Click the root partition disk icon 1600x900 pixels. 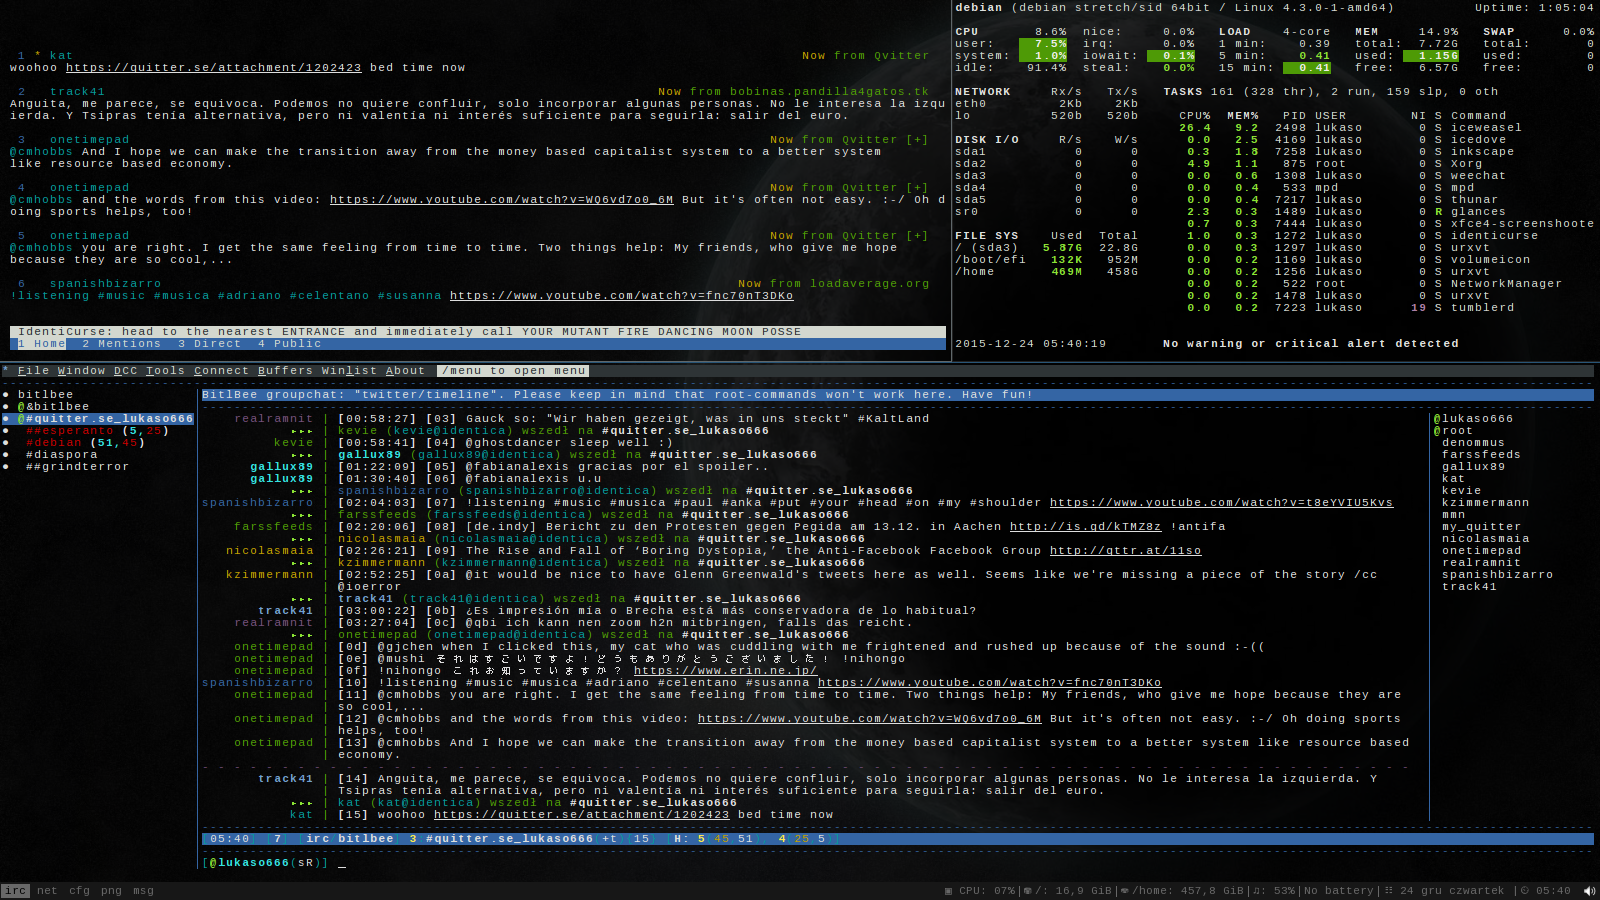pyautogui.click(x=1027, y=891)
